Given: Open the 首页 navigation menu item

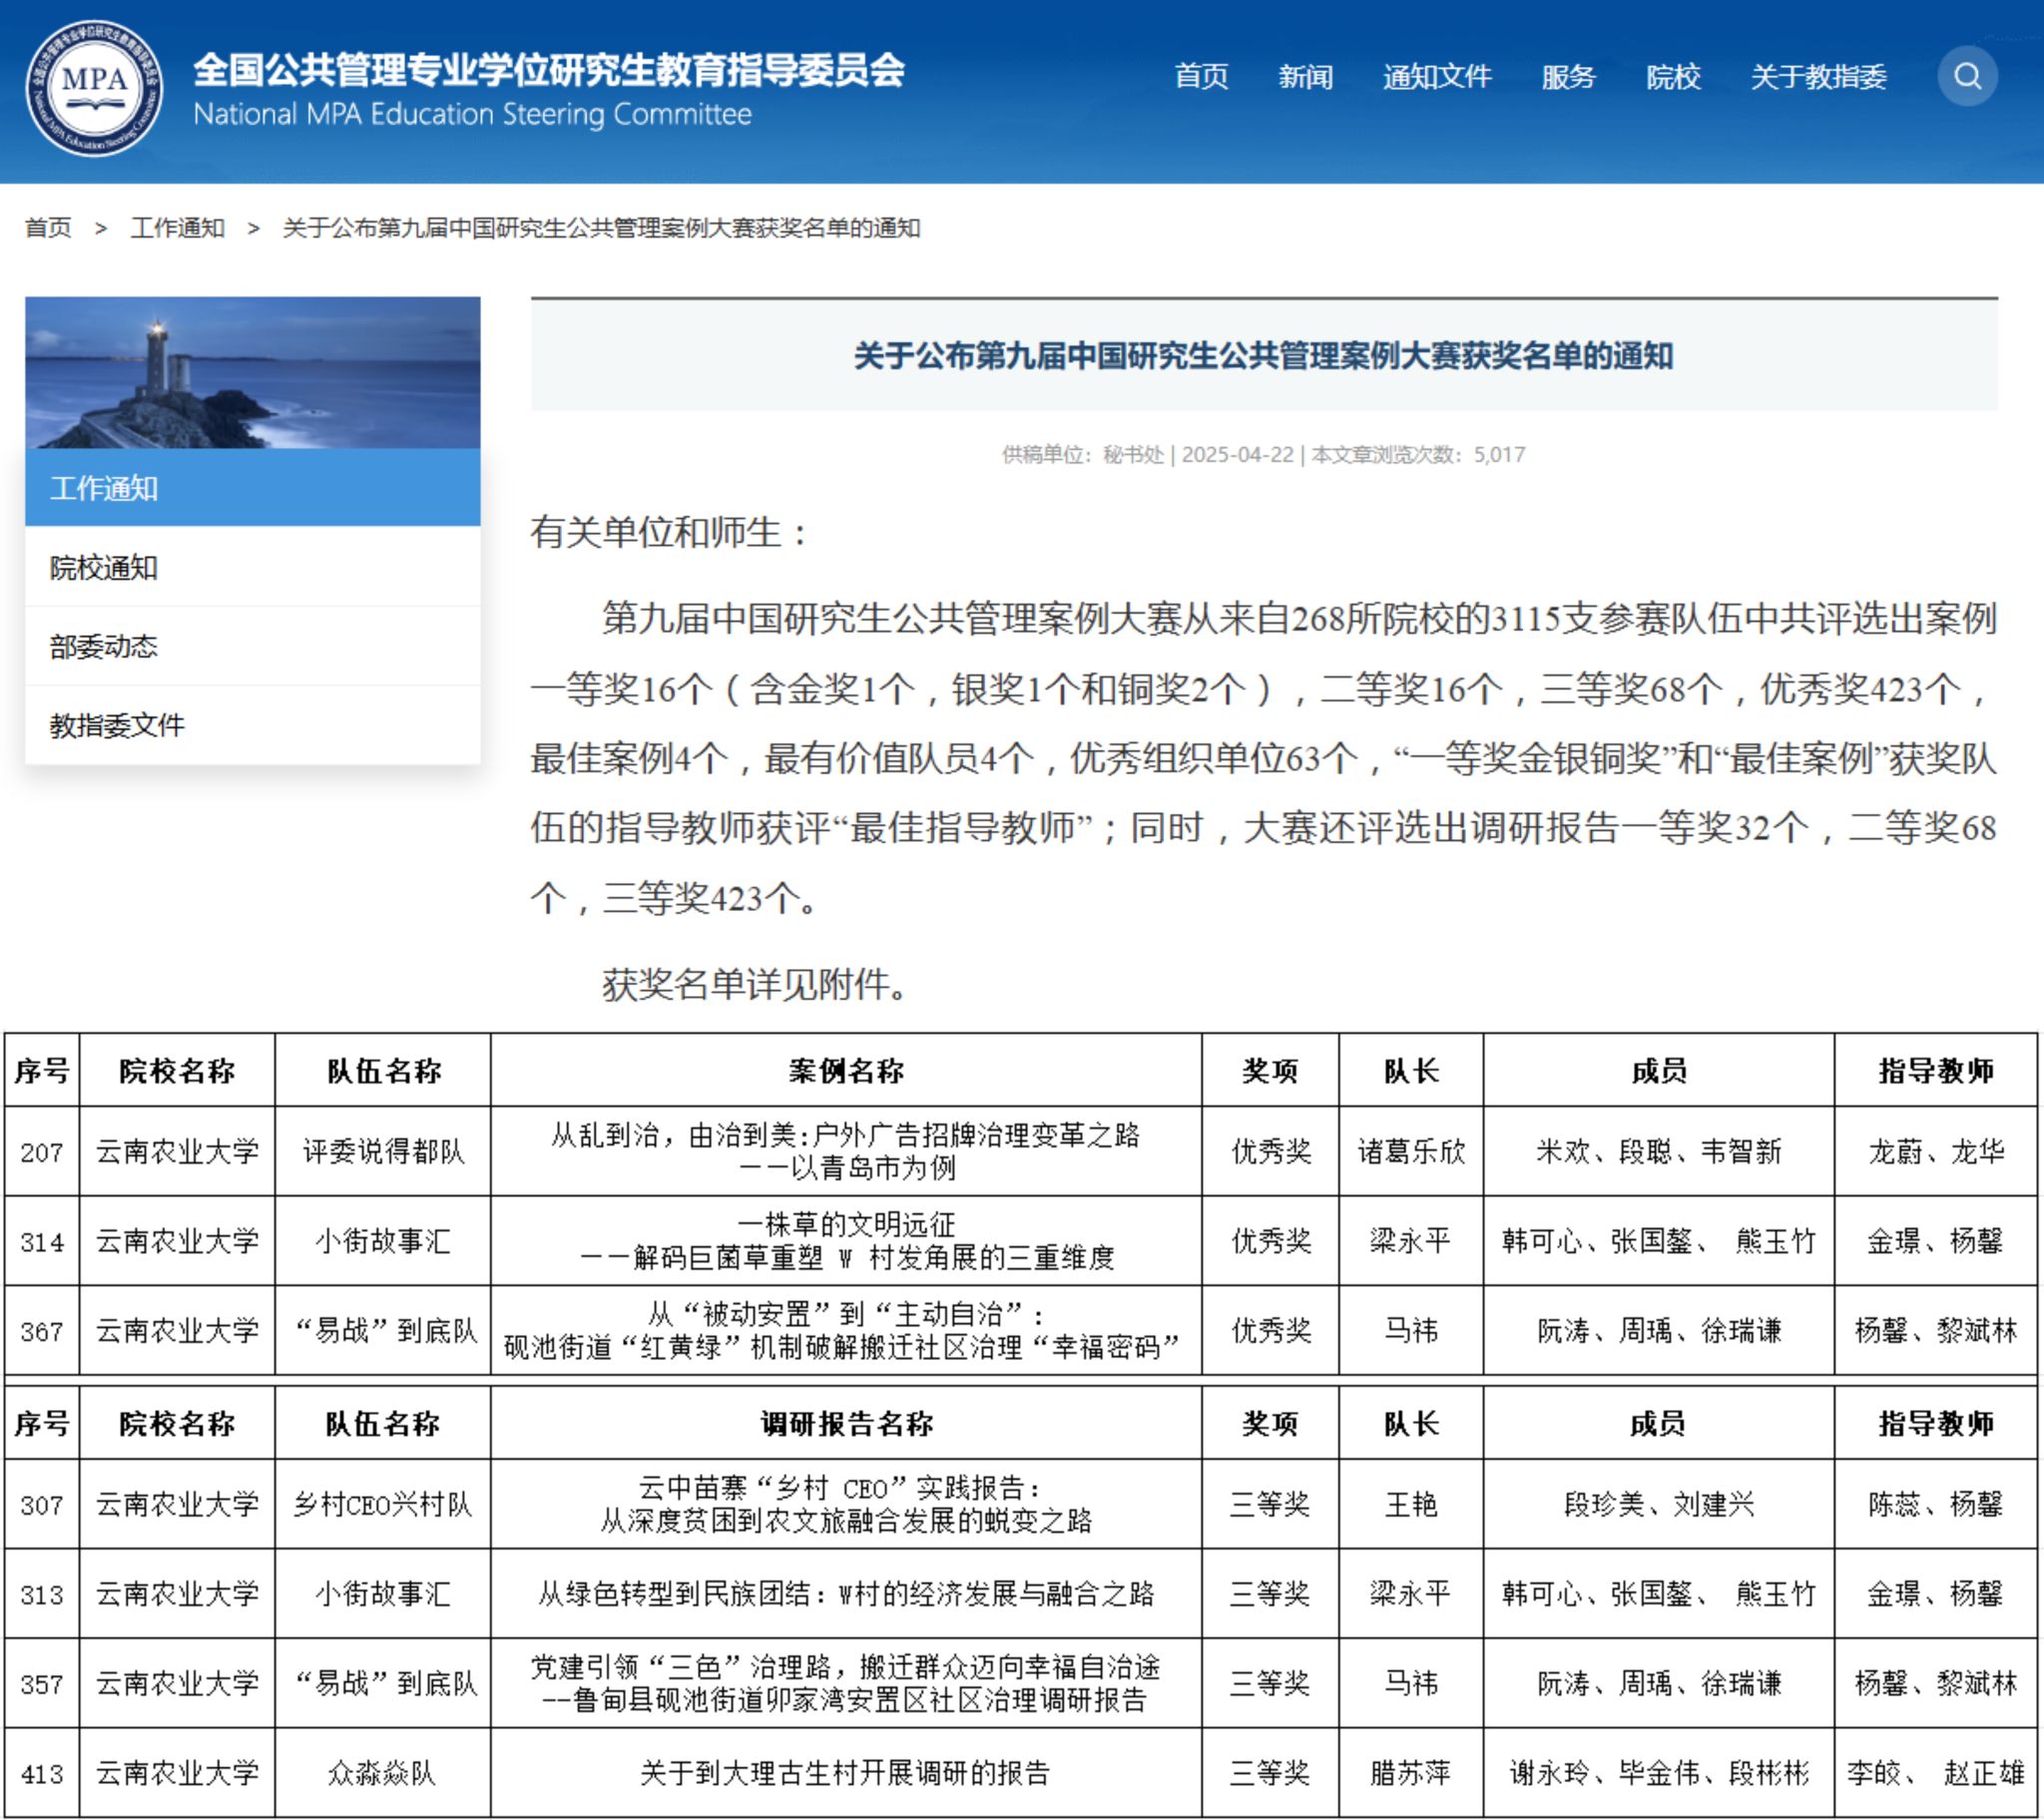Looking at the screenshot, I should point(1200,77).
